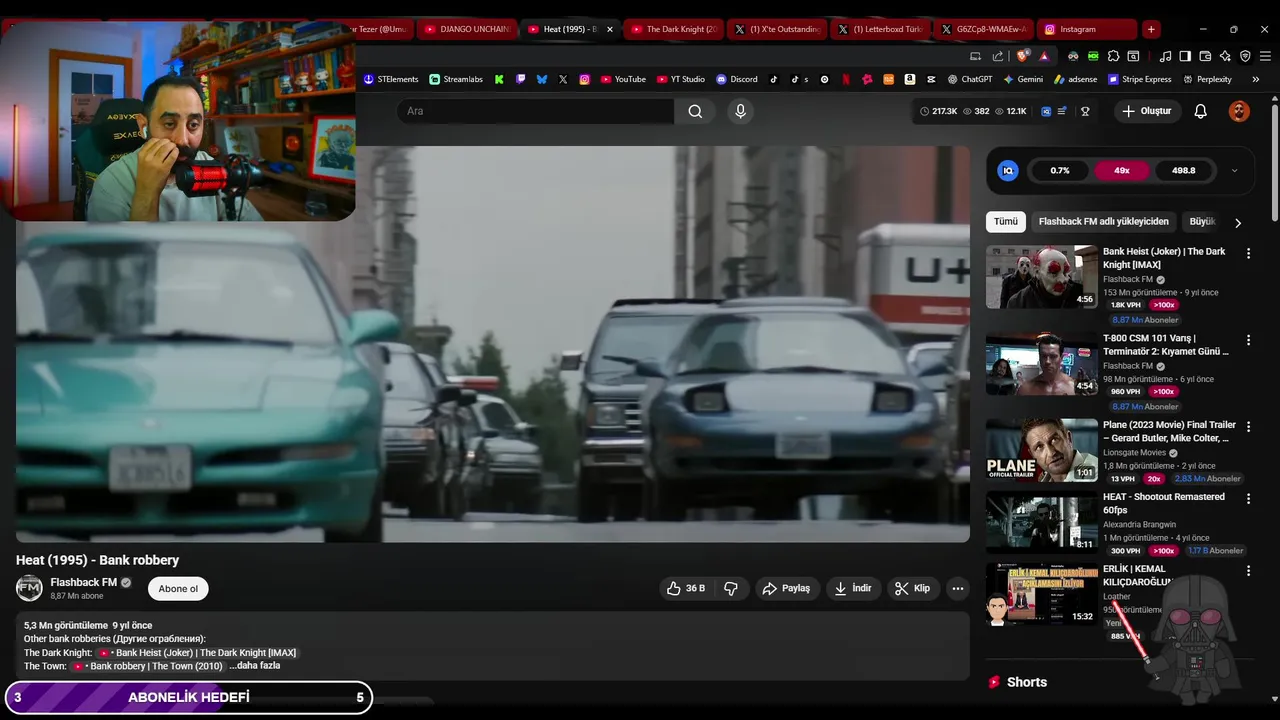The image size is (1280, 720).
Task: Toggle the browser sidebar panel icon
Action: 1185,56
